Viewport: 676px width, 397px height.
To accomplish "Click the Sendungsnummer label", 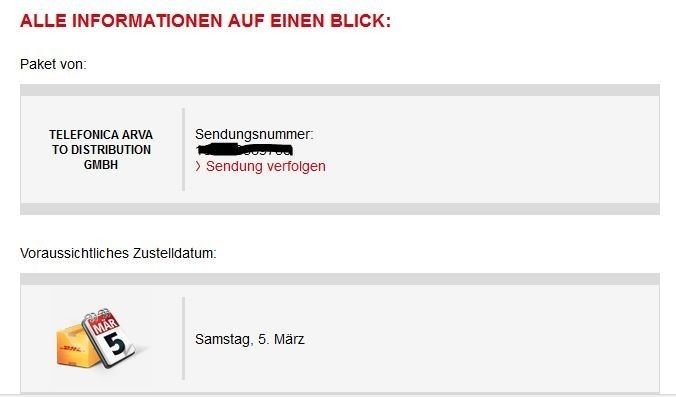I will point(254,134).
